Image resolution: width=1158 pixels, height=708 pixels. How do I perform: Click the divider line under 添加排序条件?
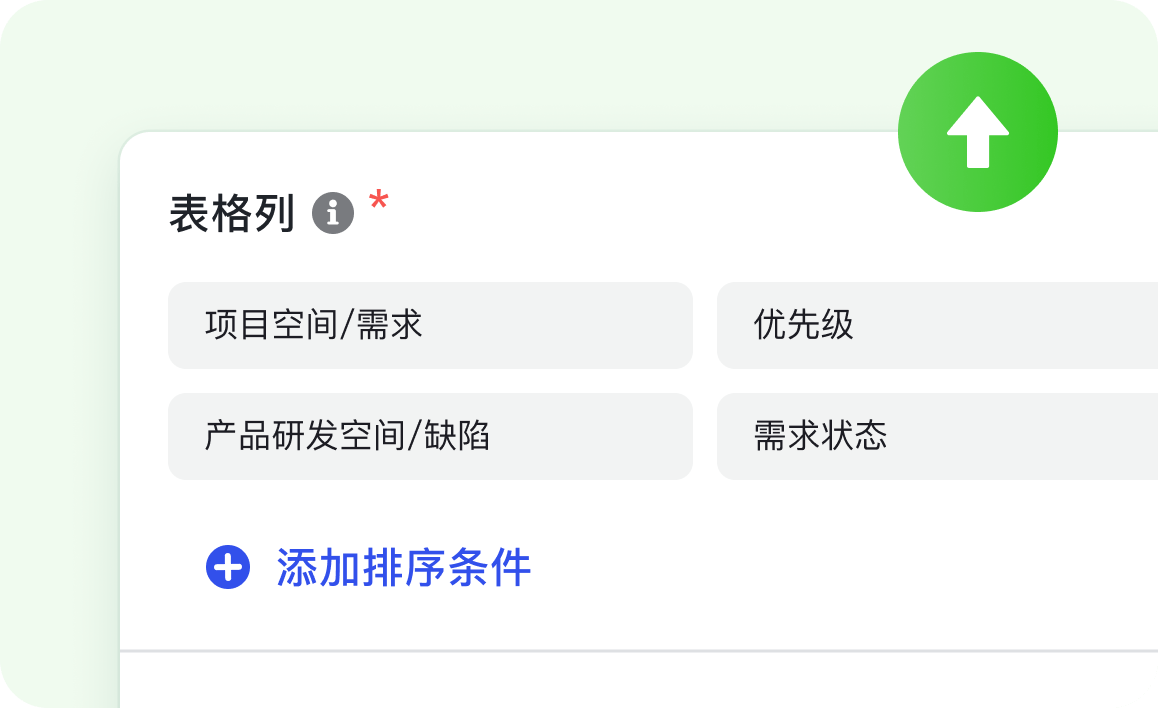[638, 651]
